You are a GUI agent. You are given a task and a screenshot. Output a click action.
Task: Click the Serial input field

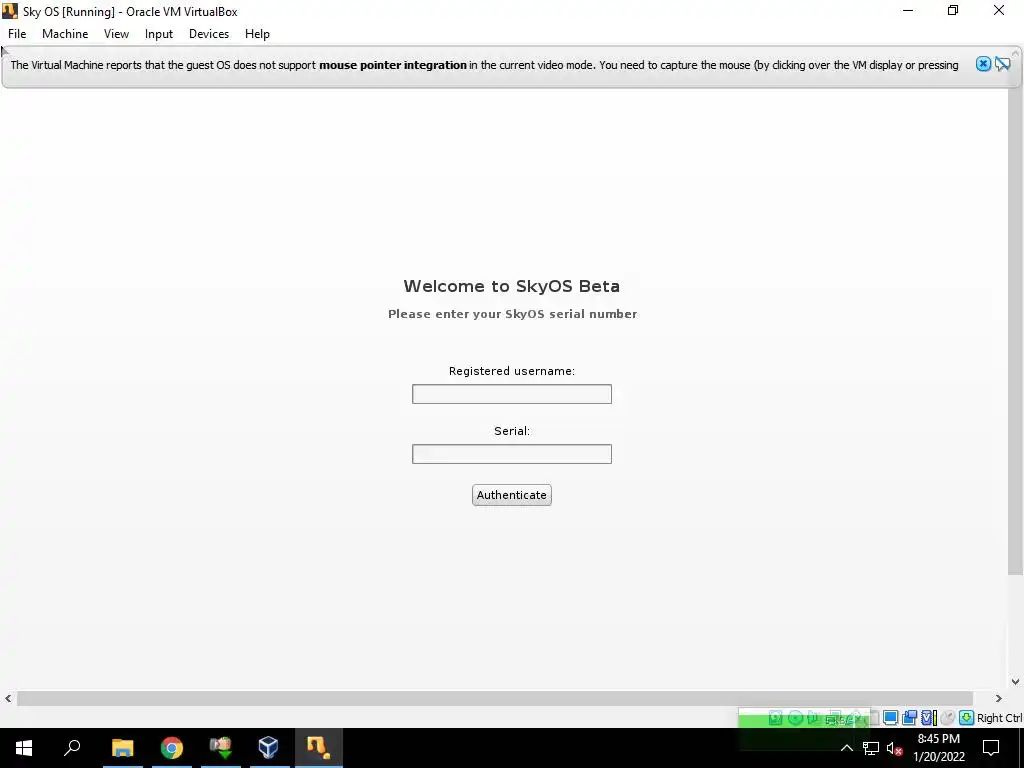click(511, 454)
